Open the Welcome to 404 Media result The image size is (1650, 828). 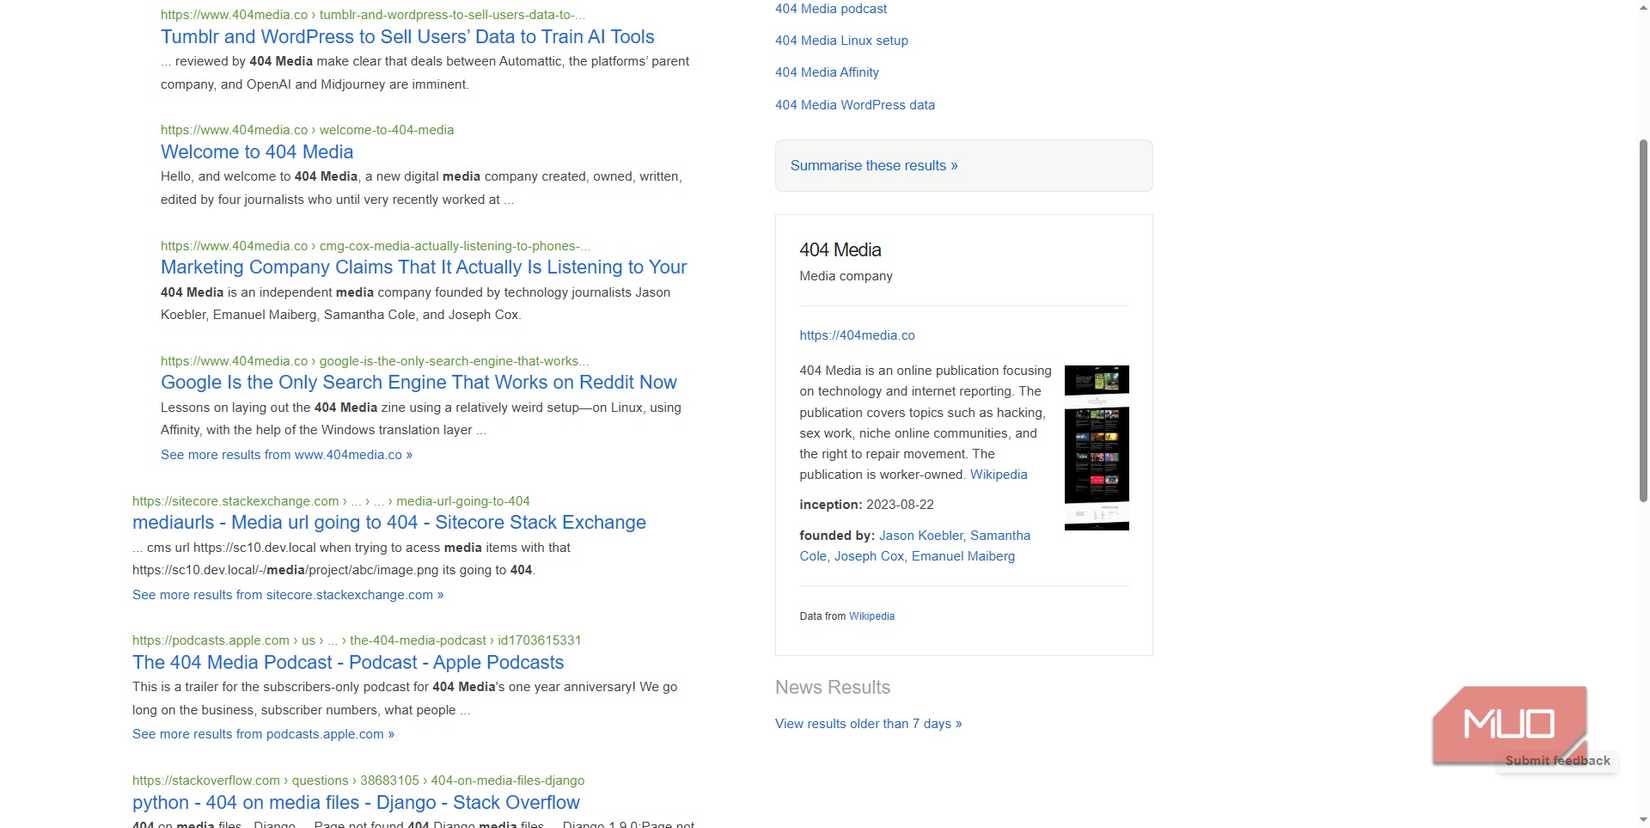257,152
